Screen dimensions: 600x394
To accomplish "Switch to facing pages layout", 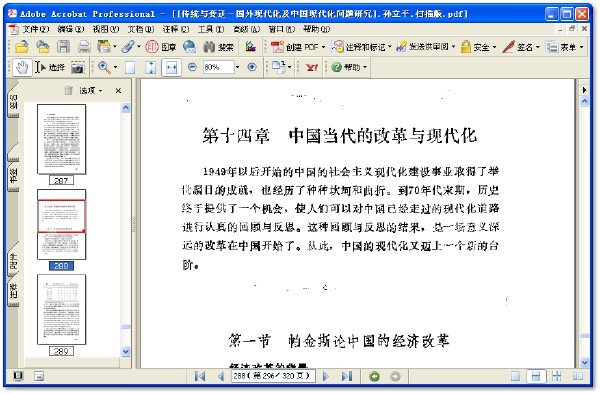I will coord(578,376).
